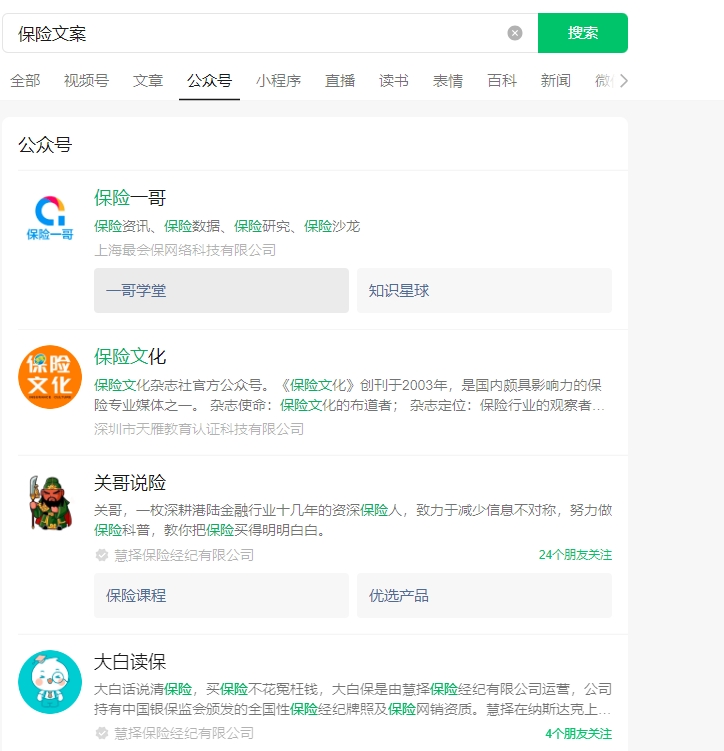Switch to the 视频号 tab

pos(86,80)
